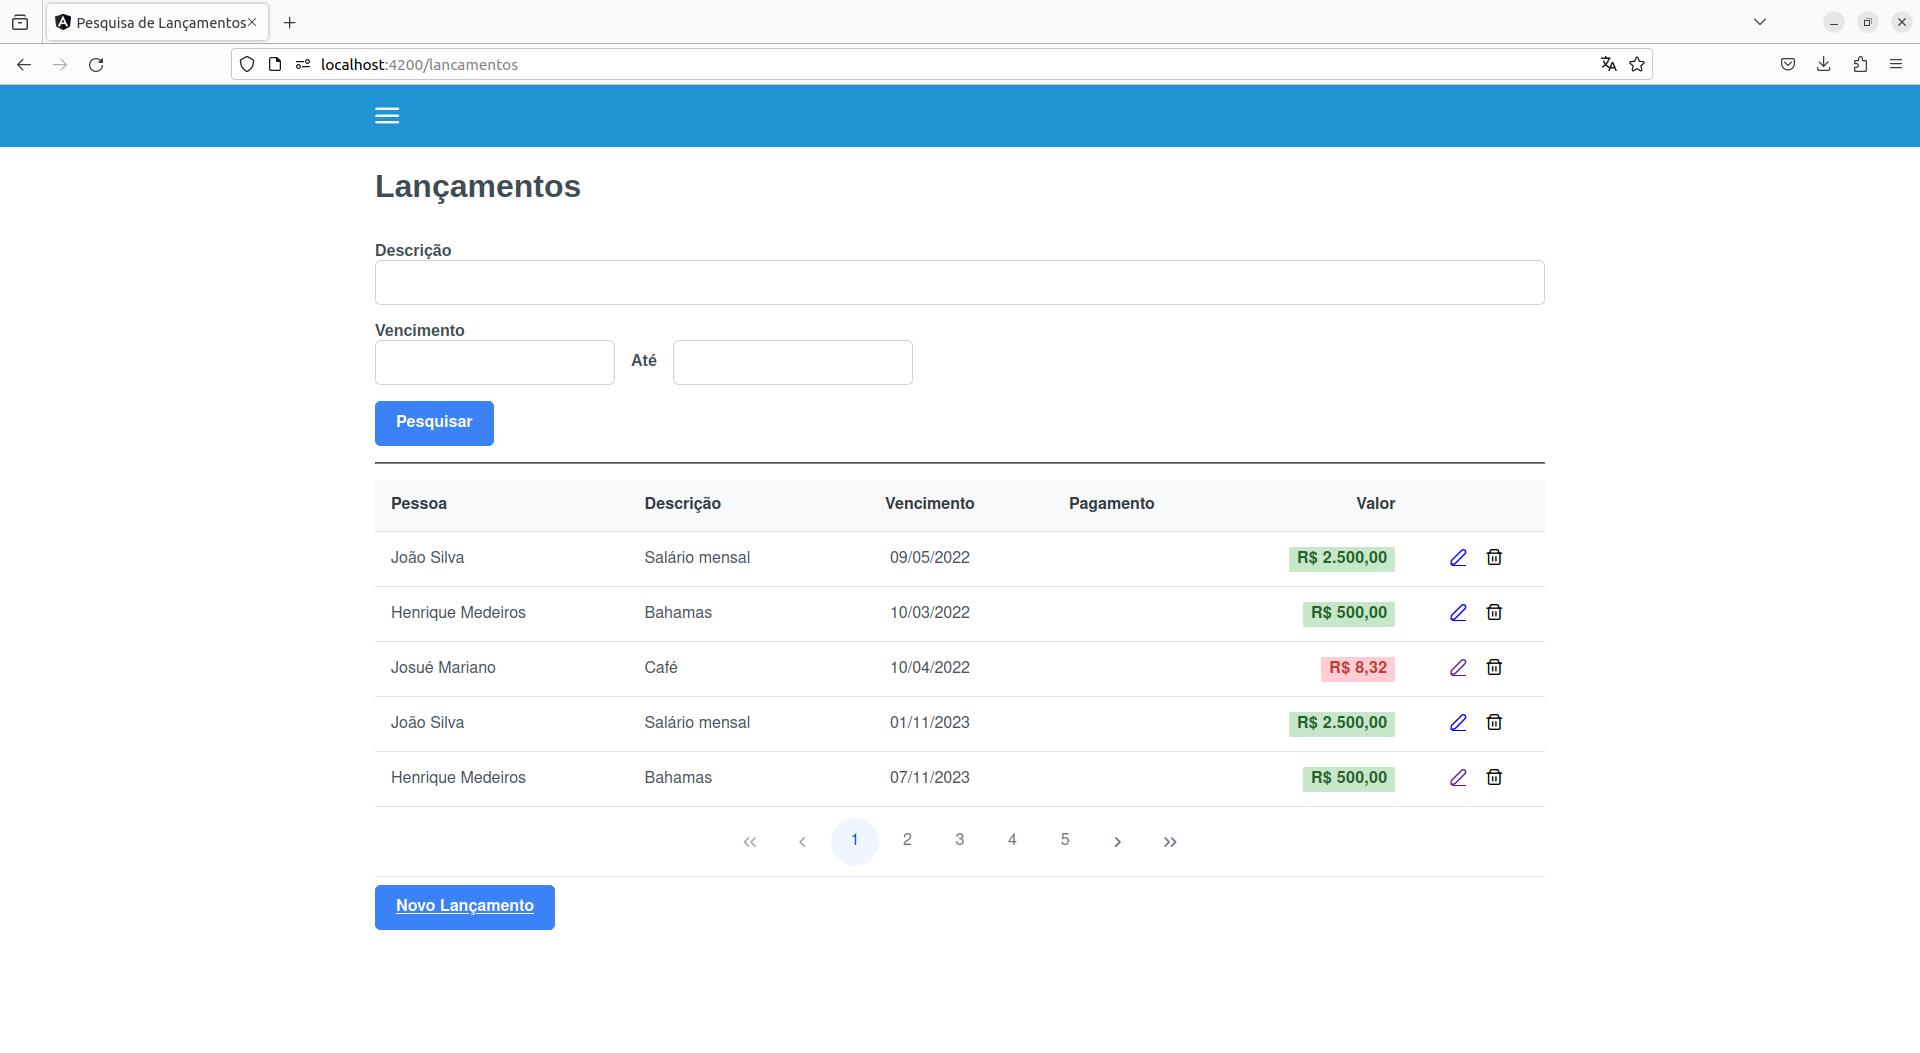The height and width of the screenshot is (1053, 1920).
Task: Delete the João Silva 01/11/2023 entry
Action: [x=1494, y=723]
